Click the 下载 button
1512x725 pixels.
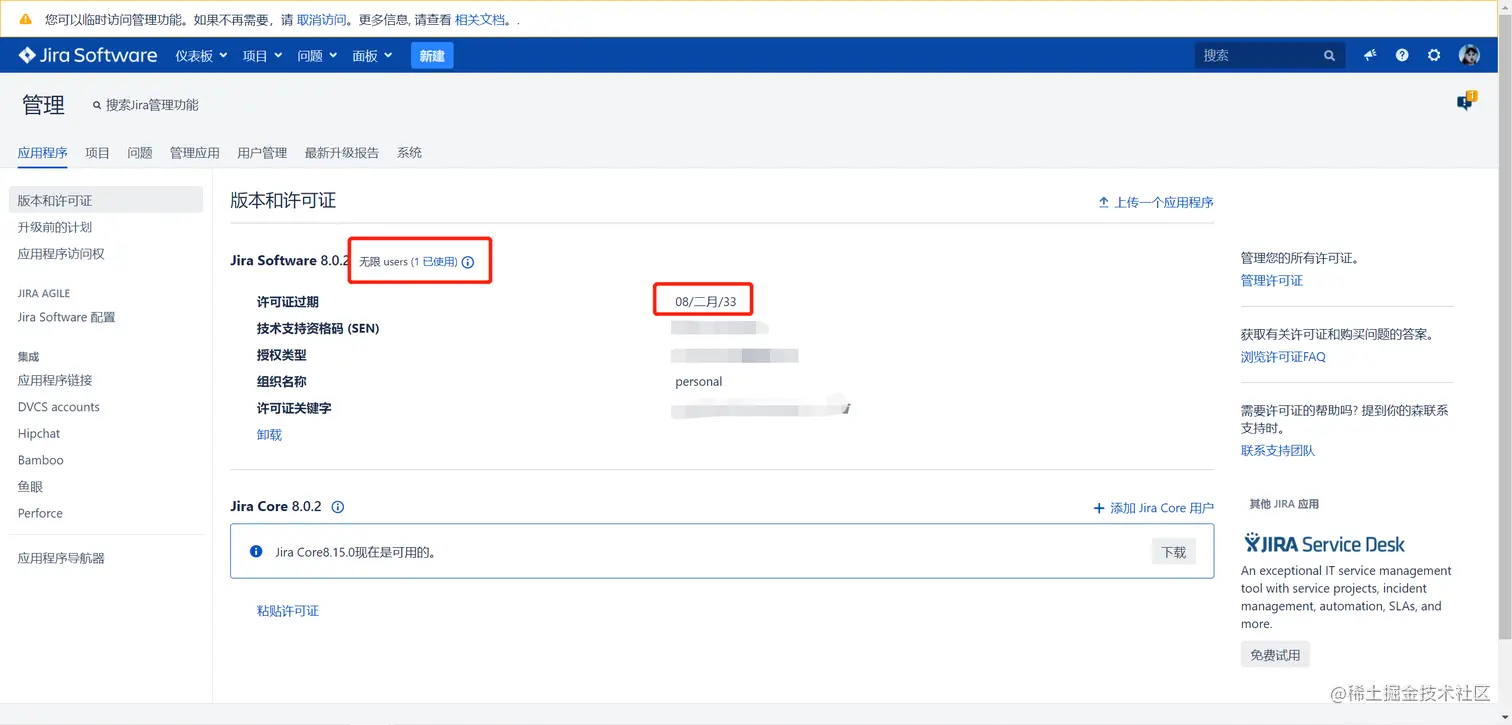click(1174, 552)
